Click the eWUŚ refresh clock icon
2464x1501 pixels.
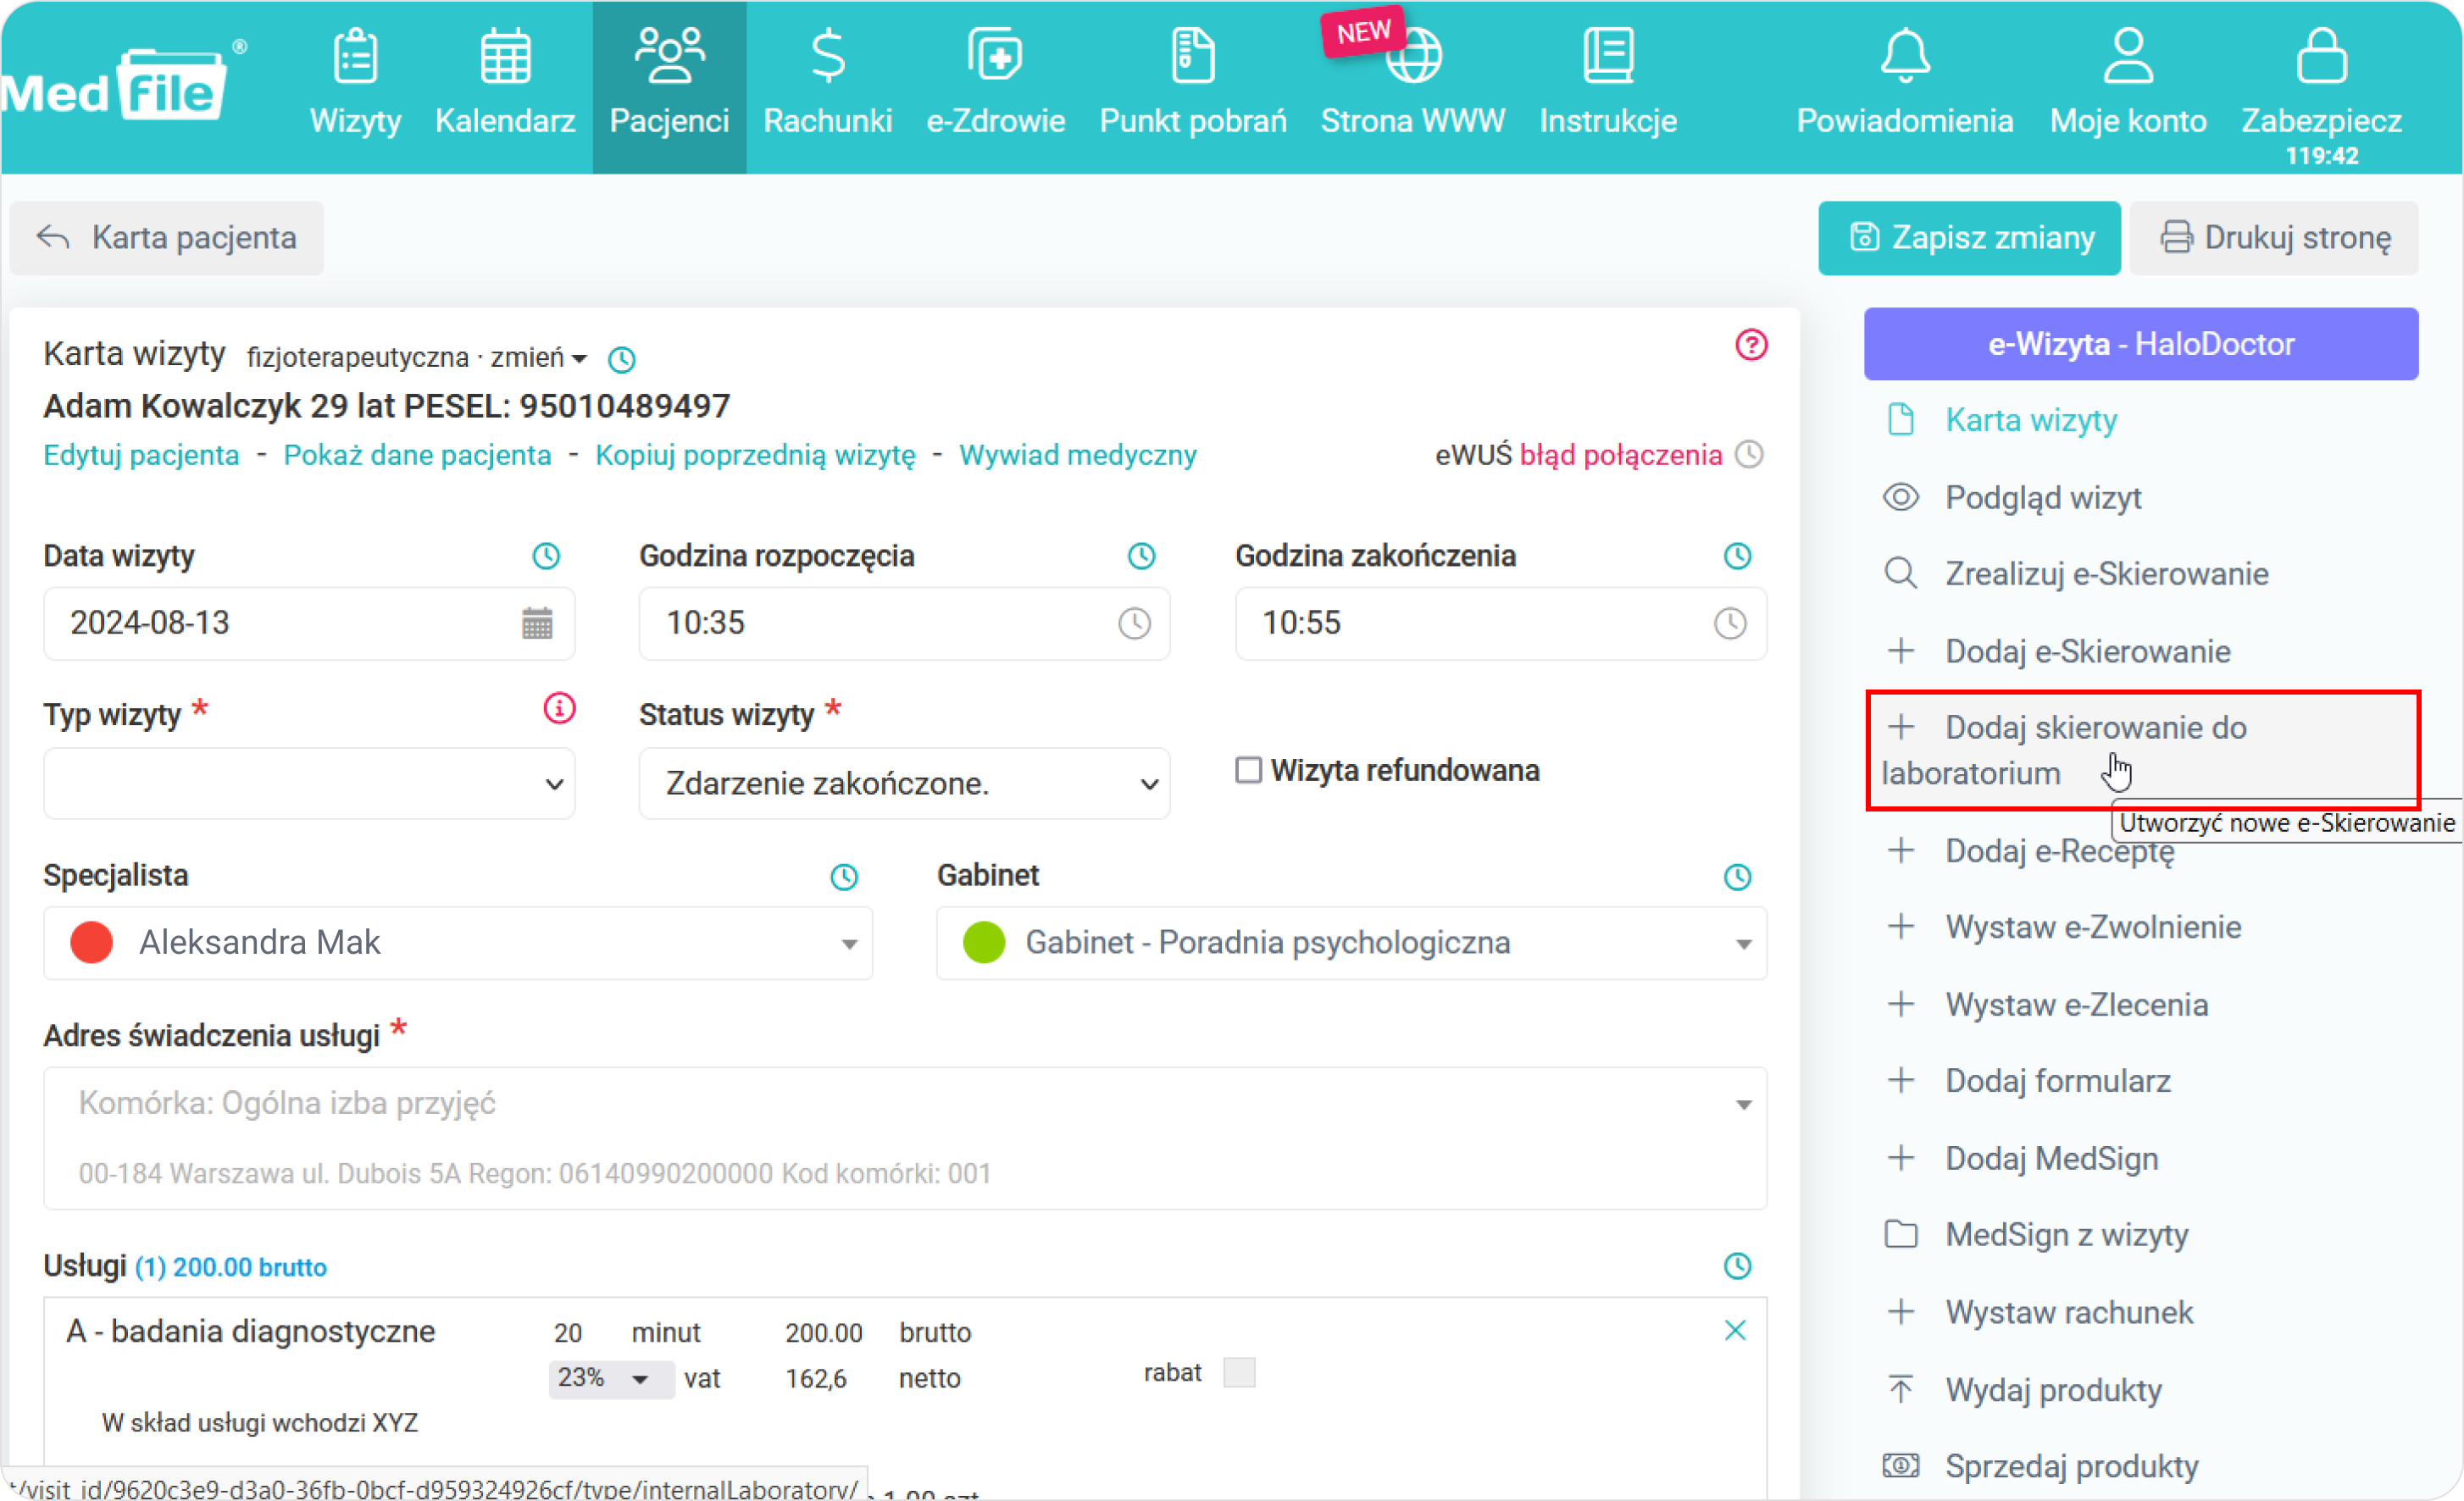click(1749, 454)
